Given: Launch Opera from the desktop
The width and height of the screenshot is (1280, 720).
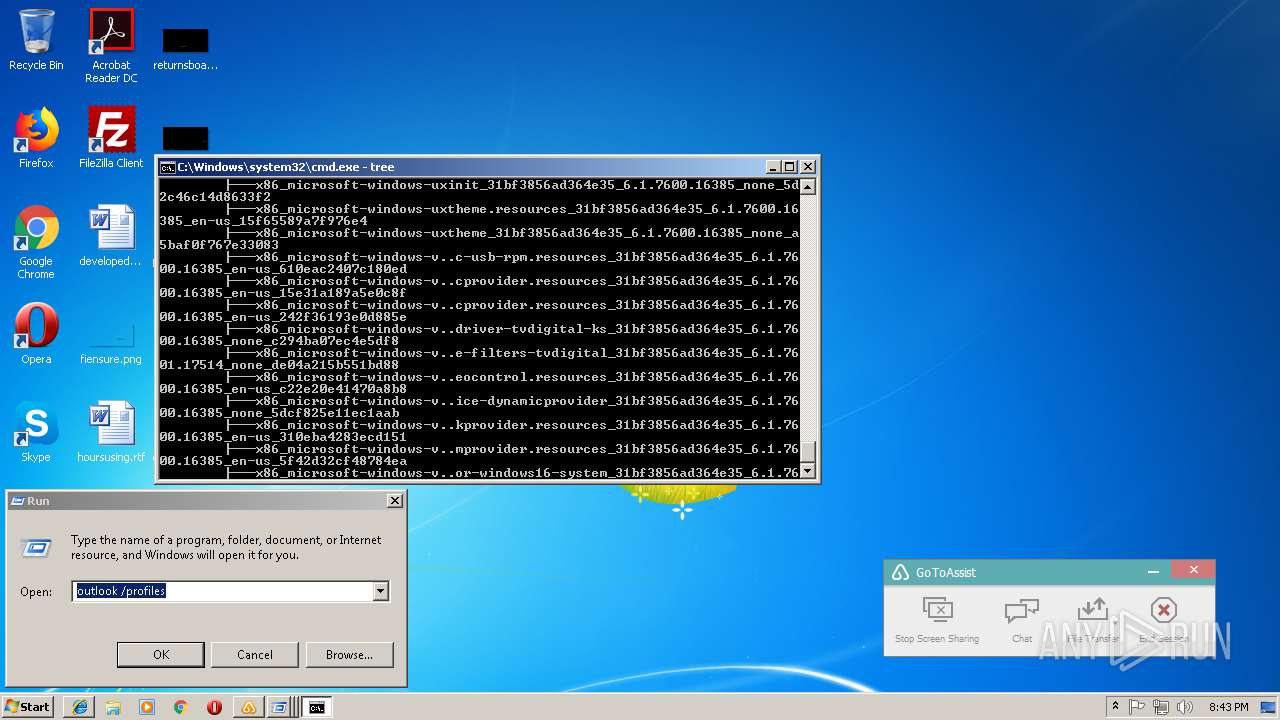Looking at the screenshot, I should [x=36, y=334].
